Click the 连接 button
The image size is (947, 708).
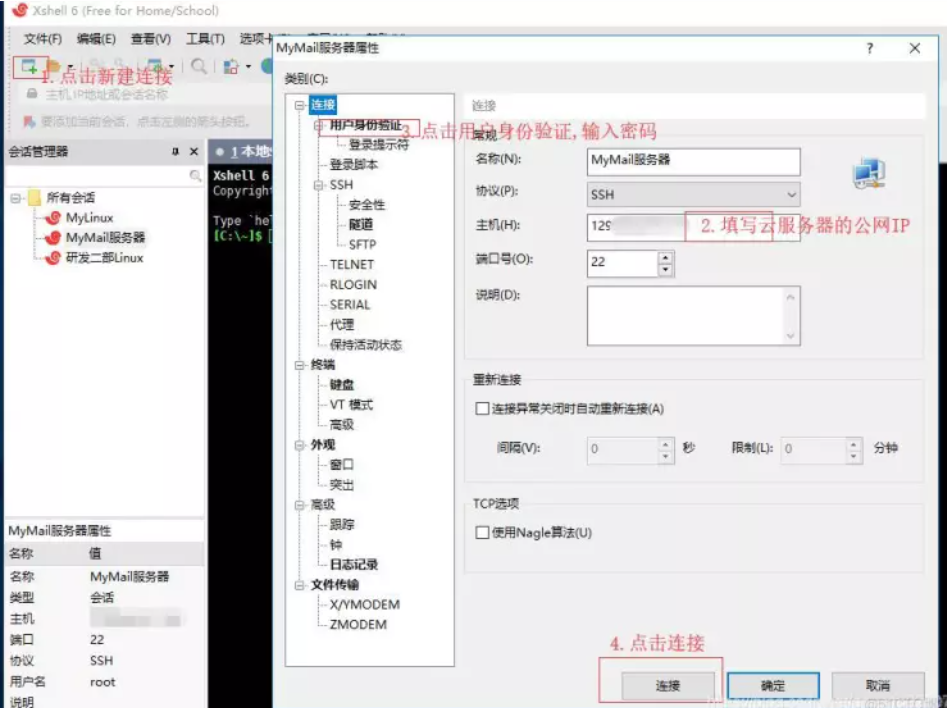[x=667, y=686]
